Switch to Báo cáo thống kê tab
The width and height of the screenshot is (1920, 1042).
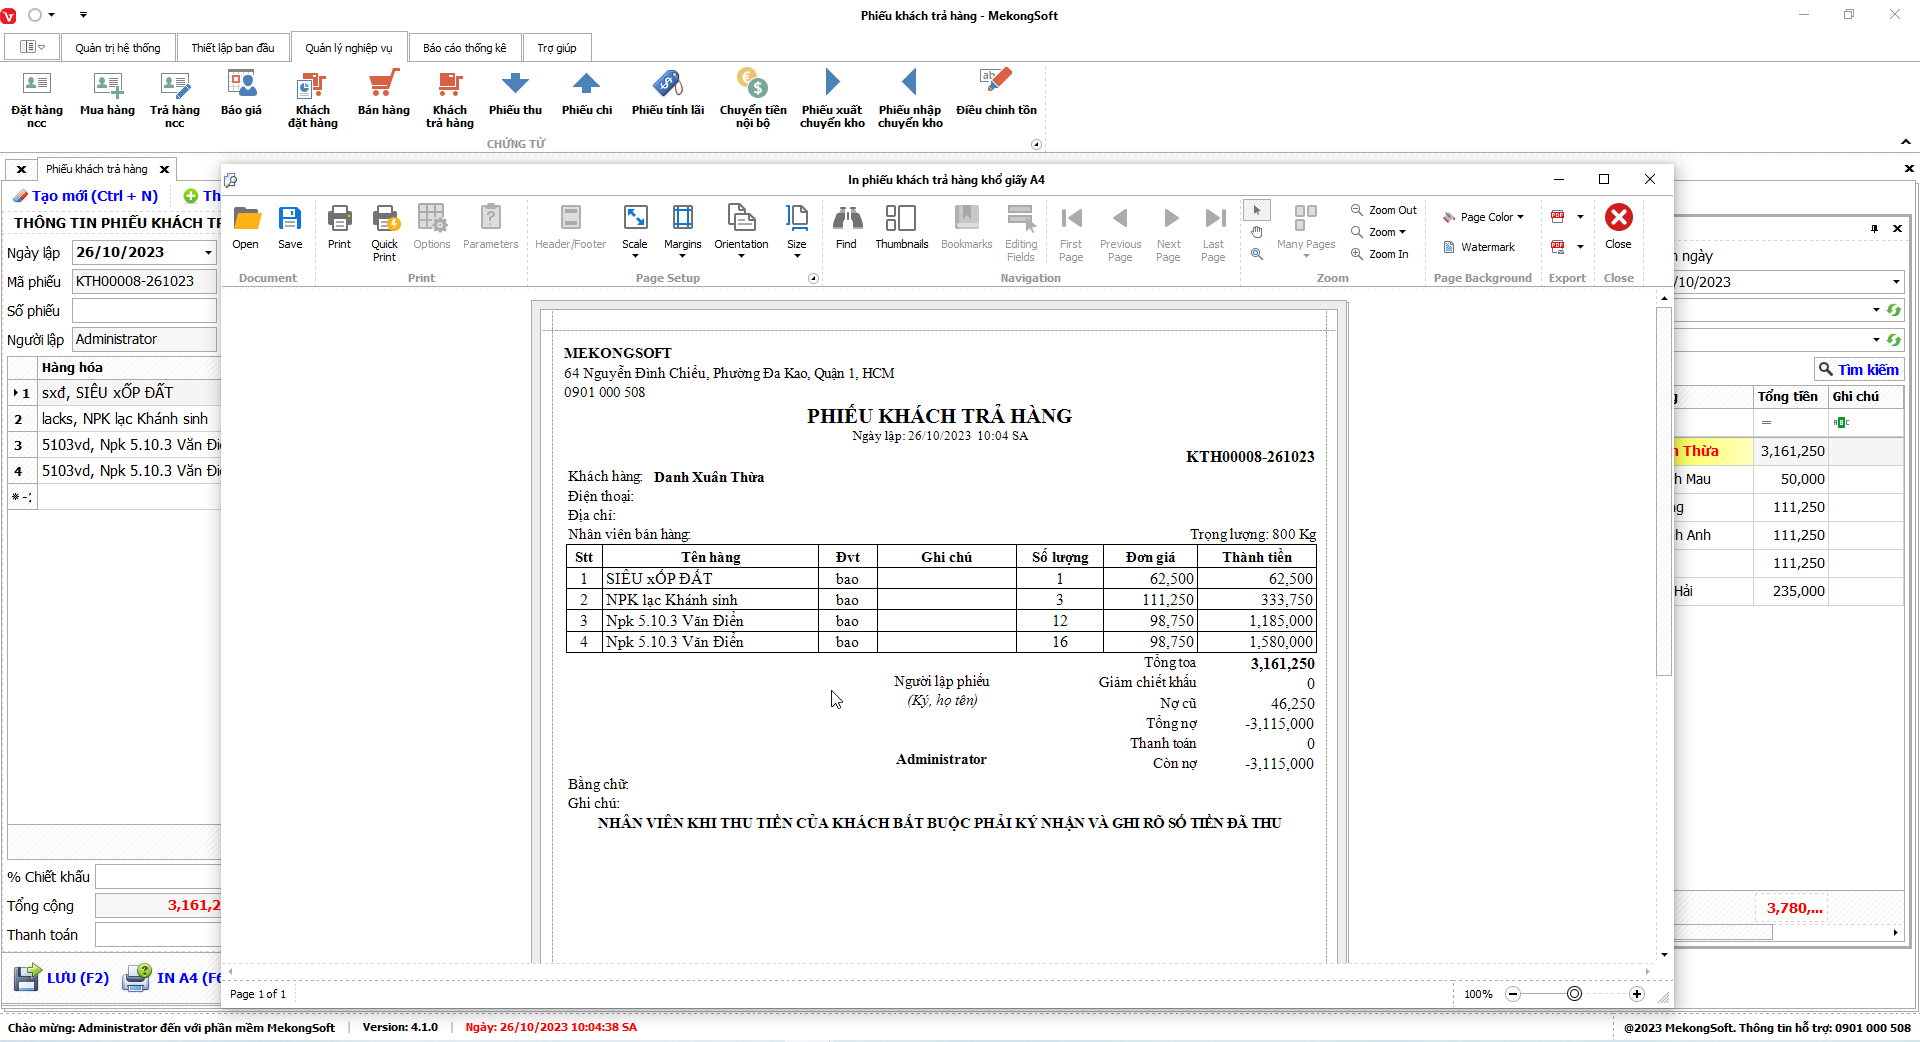464,48
